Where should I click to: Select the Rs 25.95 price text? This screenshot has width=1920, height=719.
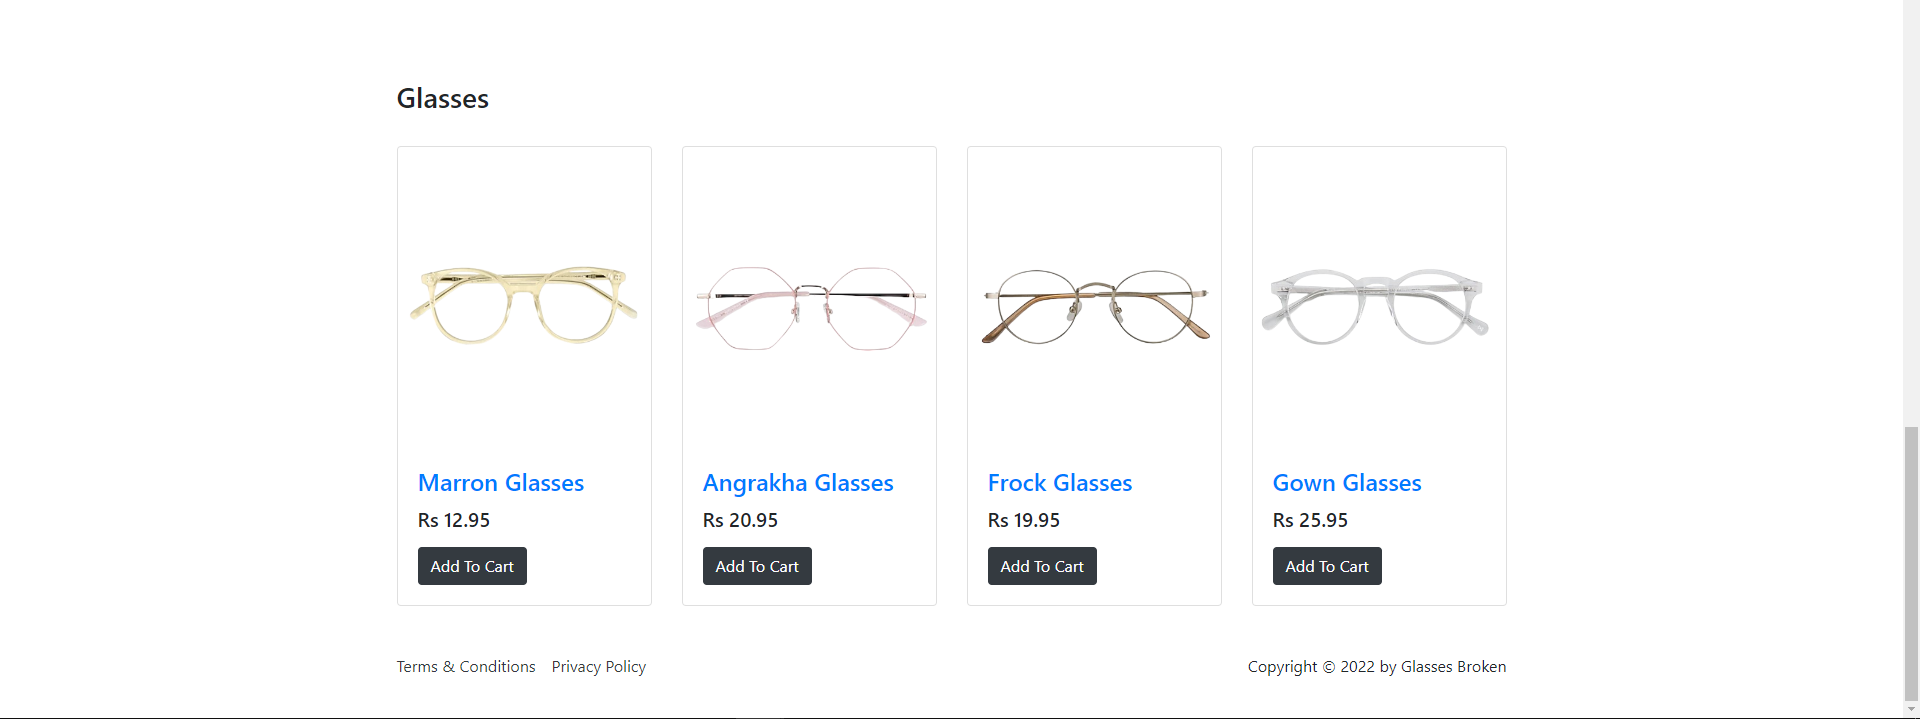(1310, 520)
